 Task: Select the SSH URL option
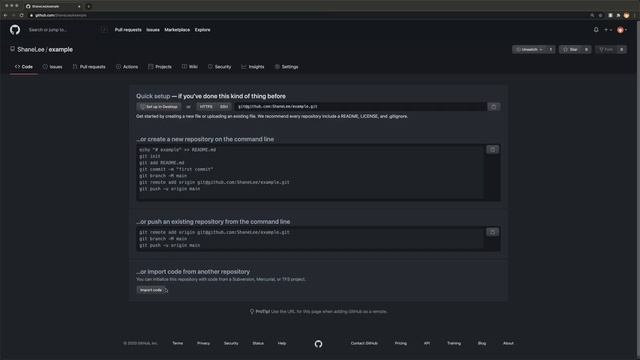(x=224, y=107)
